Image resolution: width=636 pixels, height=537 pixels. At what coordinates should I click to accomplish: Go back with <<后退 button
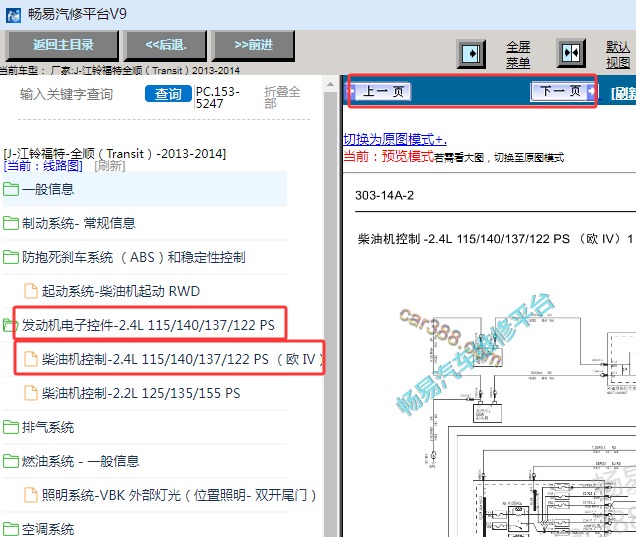(x=166, y=45)
